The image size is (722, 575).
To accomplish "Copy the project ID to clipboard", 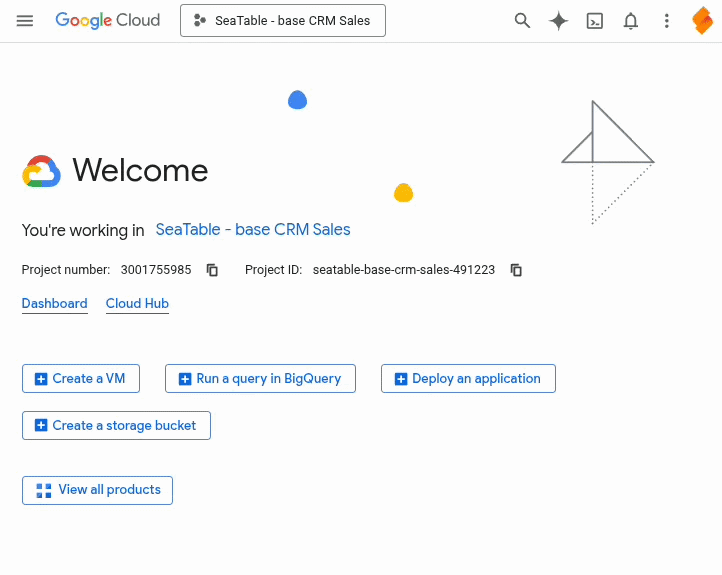I will point(516,270).
